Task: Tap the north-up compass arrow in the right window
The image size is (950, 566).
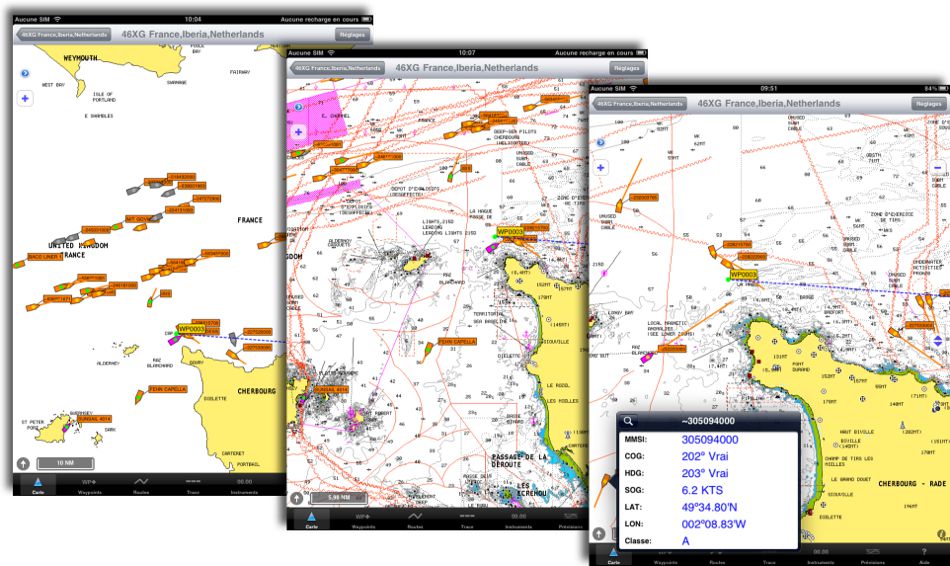Action: coord(599,533)
